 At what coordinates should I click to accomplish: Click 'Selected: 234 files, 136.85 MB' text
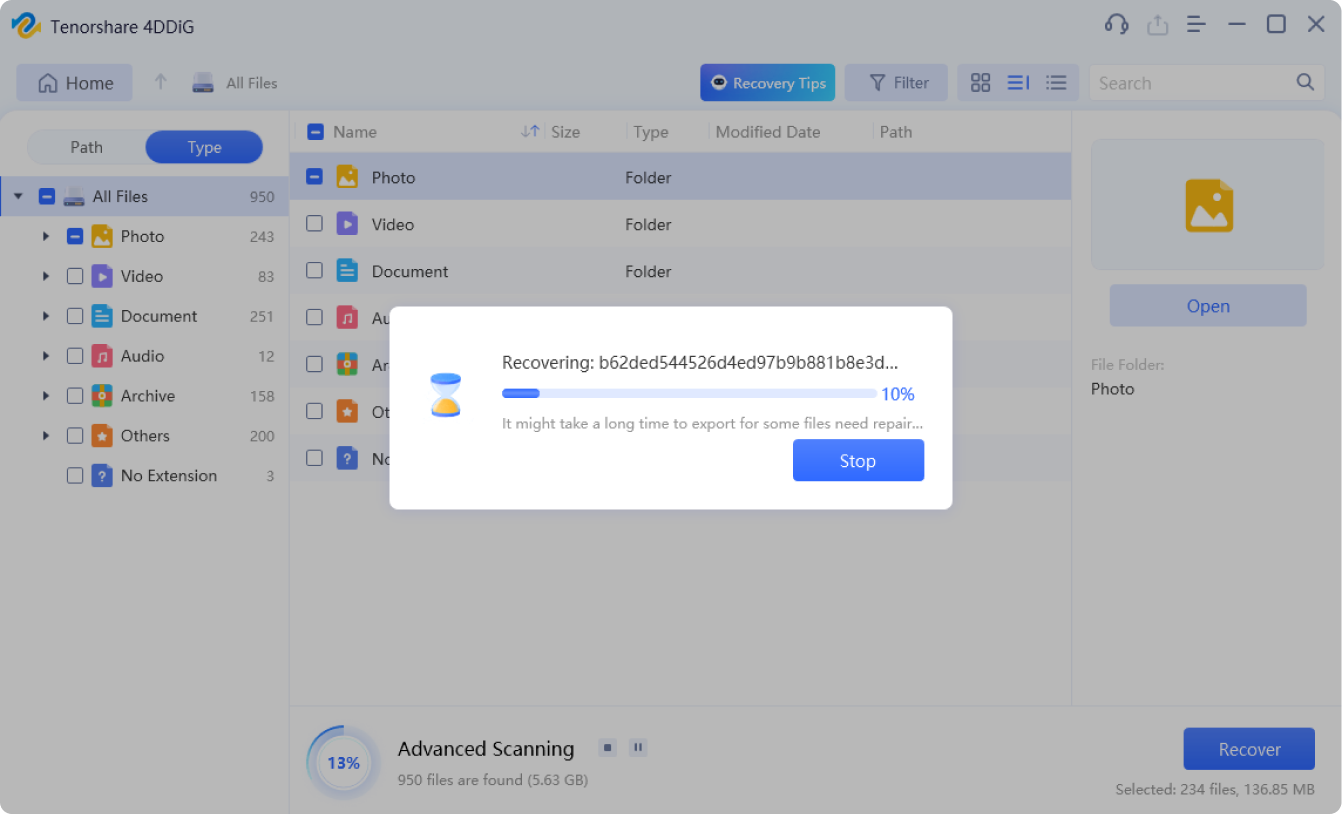tap(1215, 790)
